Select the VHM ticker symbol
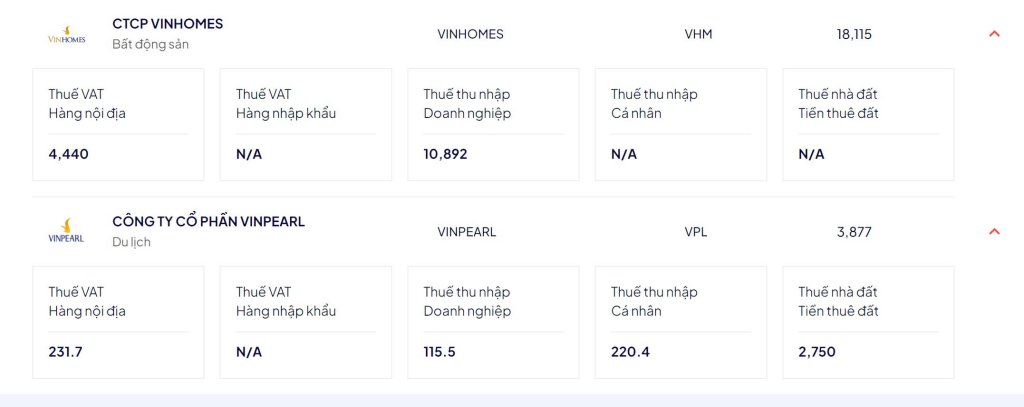 pos(698,34)
